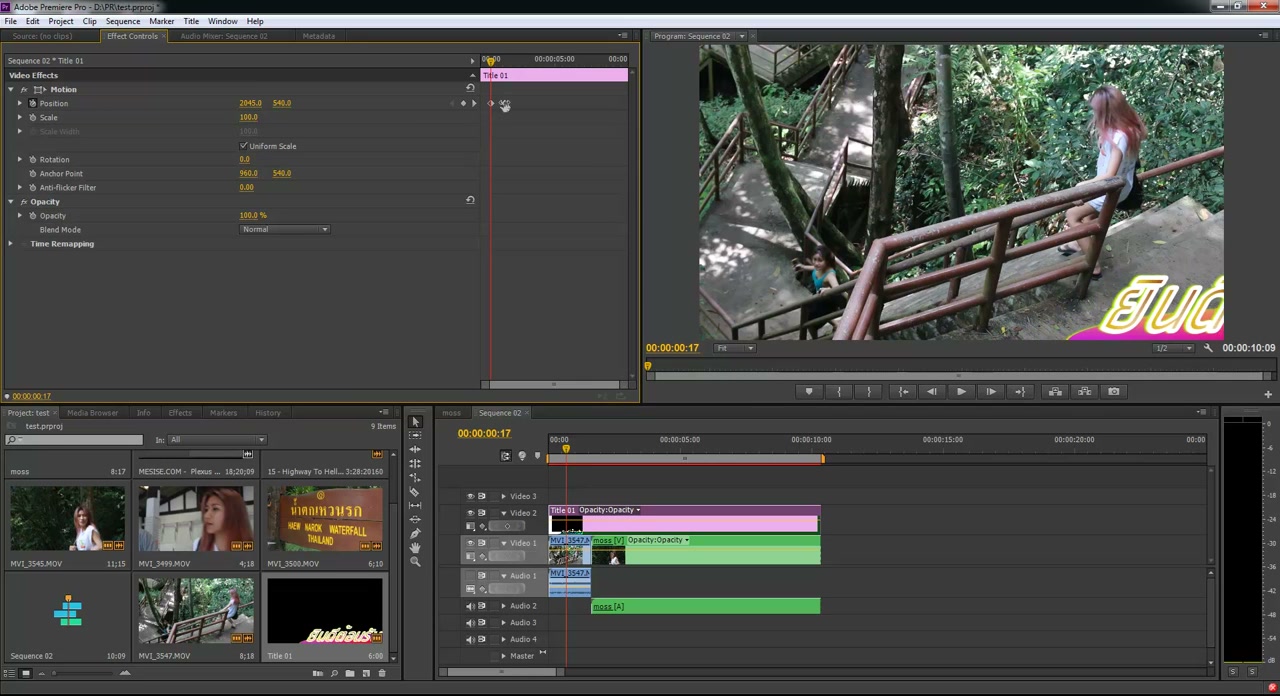Toggle the Position stopwatch animation
1280x696 pixels.
pyautogui.click(x=32, y=104)
